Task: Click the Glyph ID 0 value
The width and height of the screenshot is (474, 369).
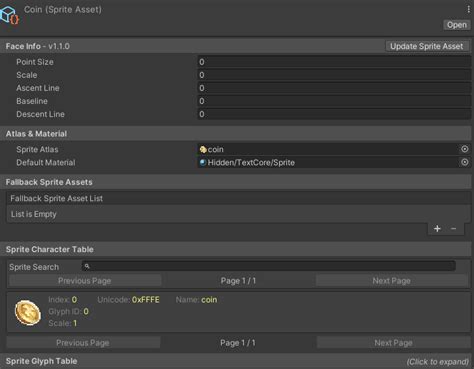Action: coord(86,311)
